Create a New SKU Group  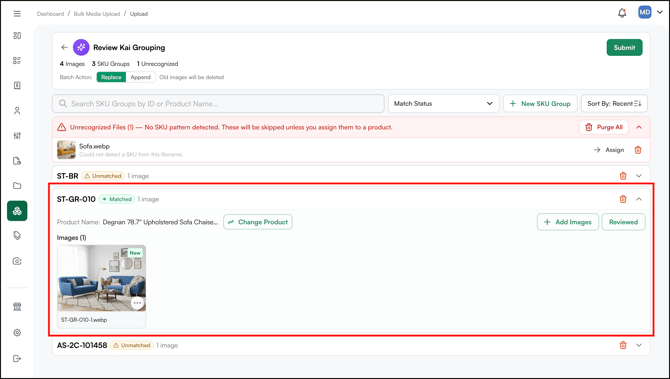point(540,103)
